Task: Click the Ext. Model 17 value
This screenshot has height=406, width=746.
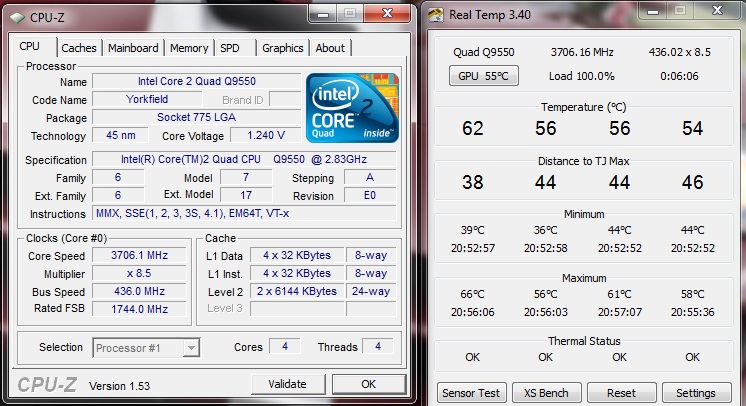Action: click(246, 196)
